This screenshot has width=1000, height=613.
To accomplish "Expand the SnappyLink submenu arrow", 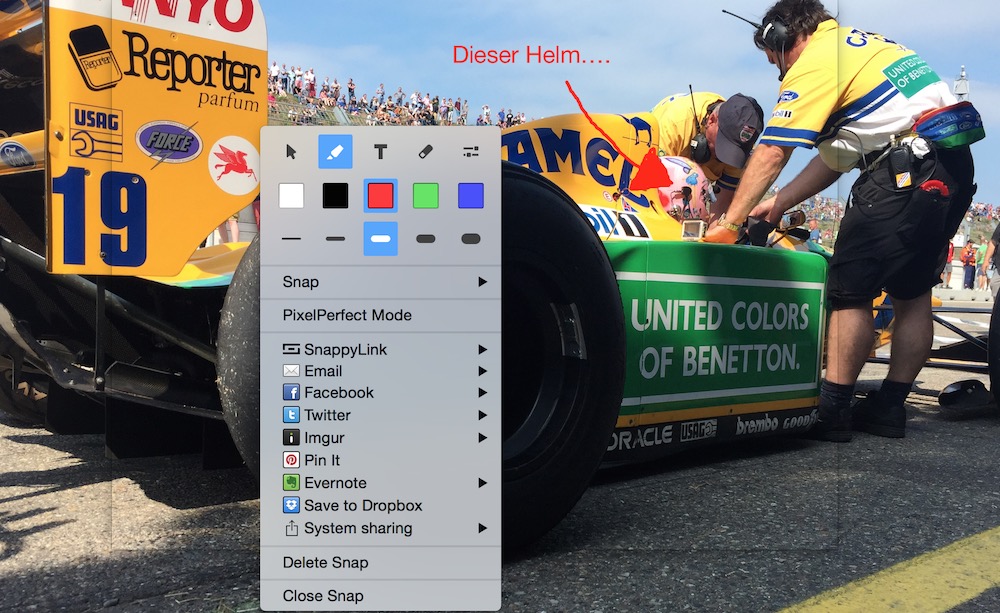I will [482, 349].
